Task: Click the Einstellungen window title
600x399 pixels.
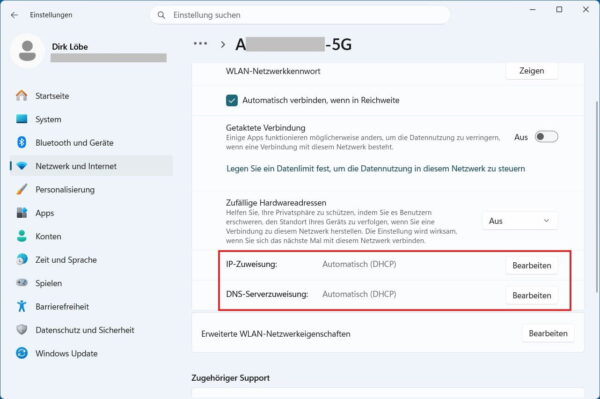Action: click(51, 15)
